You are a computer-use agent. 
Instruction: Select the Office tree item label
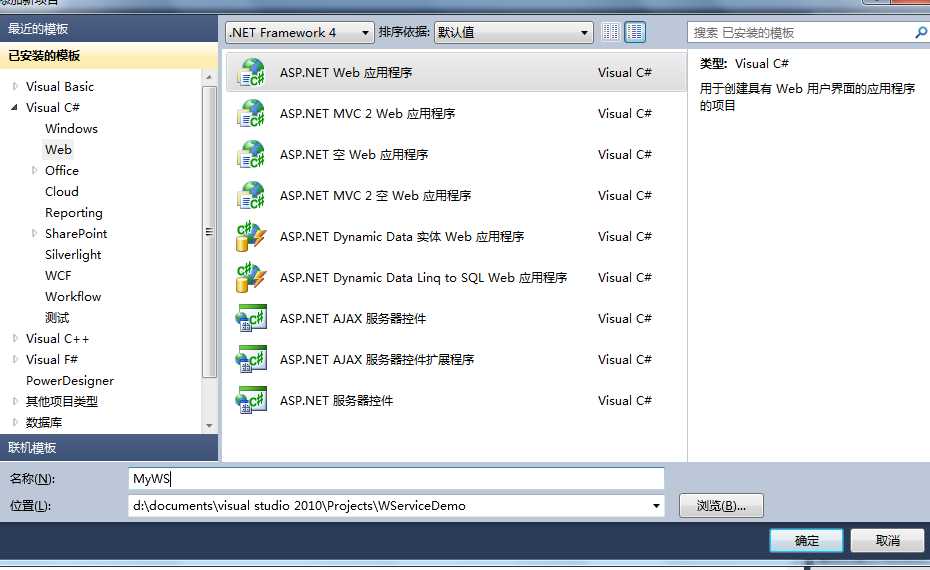(62, 171)
